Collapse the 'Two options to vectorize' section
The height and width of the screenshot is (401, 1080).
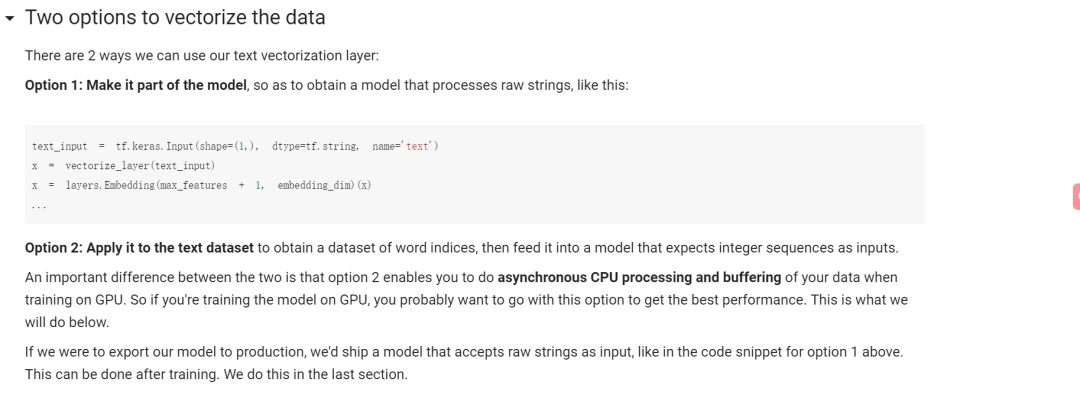[x=10, y=18]
